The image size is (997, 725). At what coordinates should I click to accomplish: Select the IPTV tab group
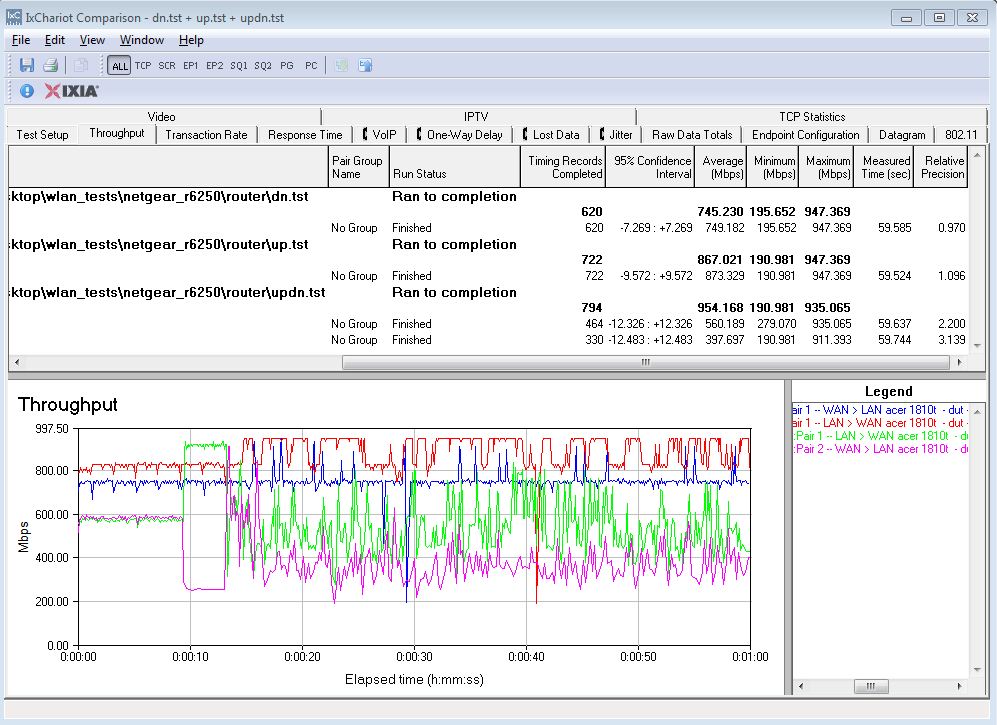click(476, 116)
